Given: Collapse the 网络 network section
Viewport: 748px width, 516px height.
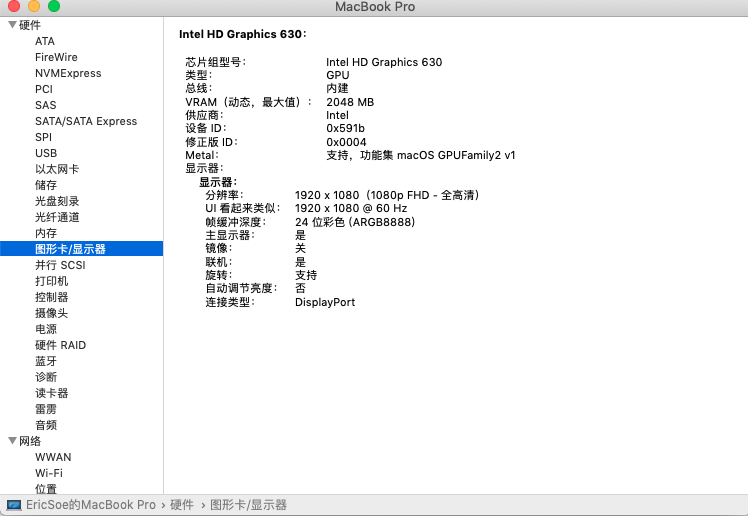Looking at the screenshot, I should point(12,441).
